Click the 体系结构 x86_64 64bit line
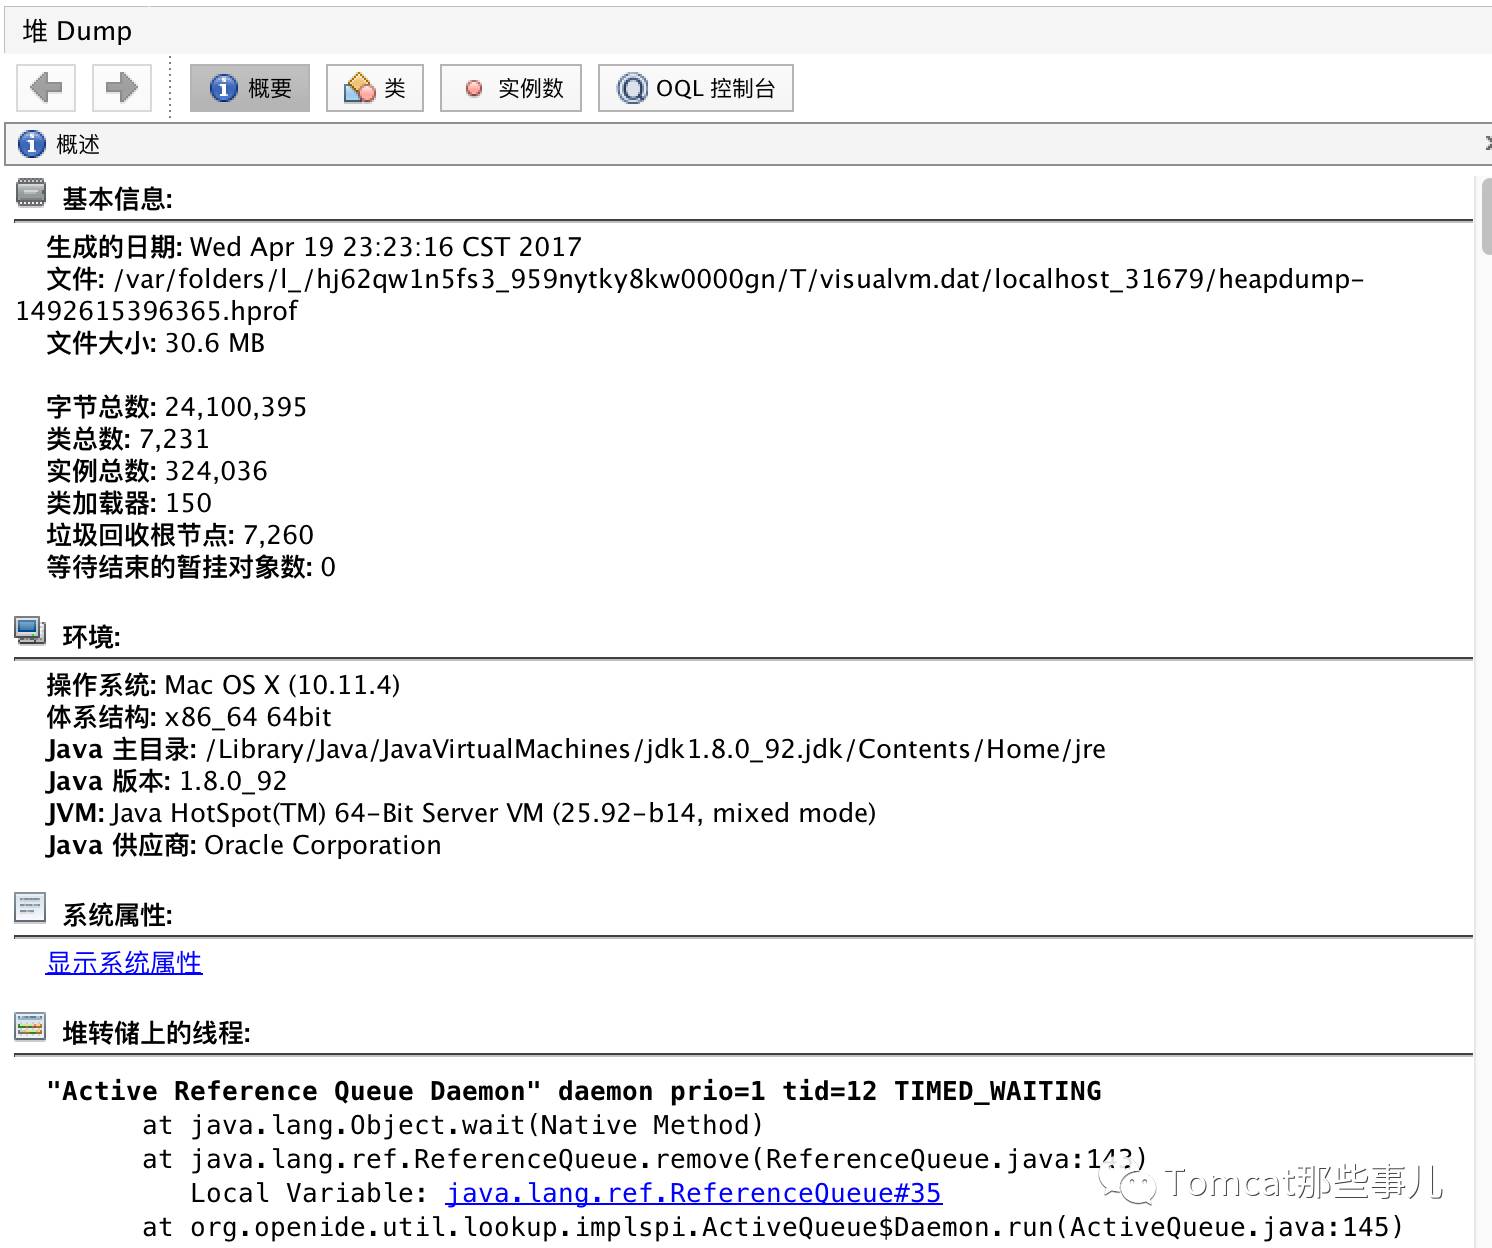The height and width of the screenshot is (1248, 1492). (x=189, y=717)
